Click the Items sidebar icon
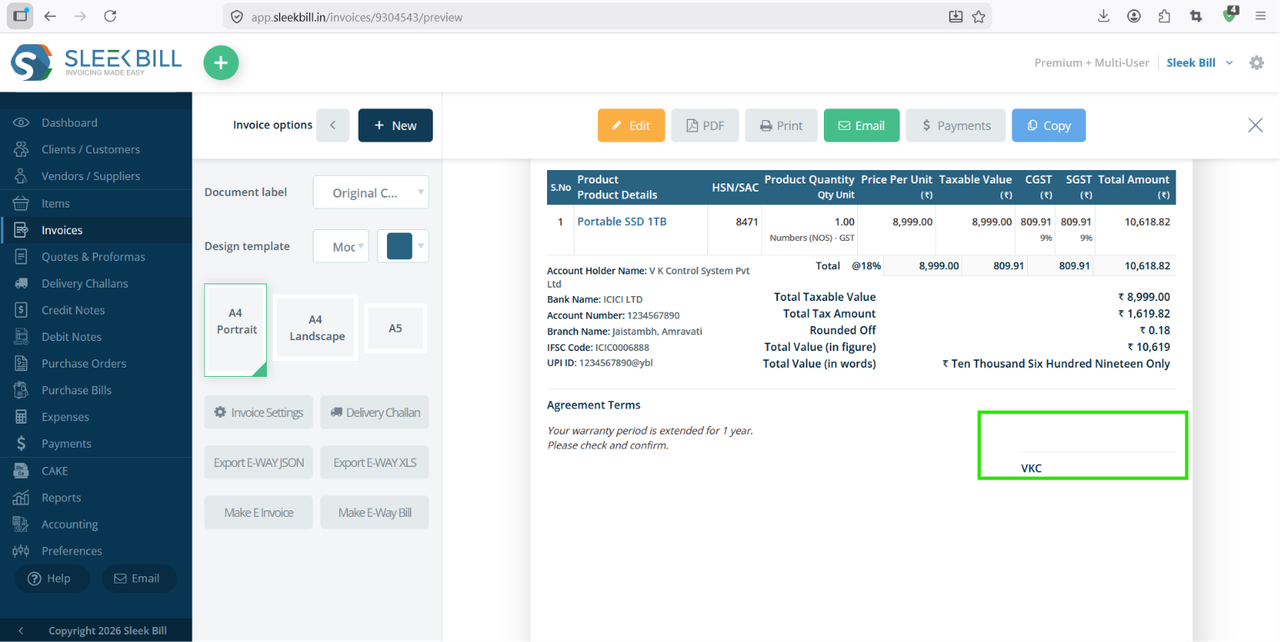Viewport: 1280px width, 642px height. (21, 203)
